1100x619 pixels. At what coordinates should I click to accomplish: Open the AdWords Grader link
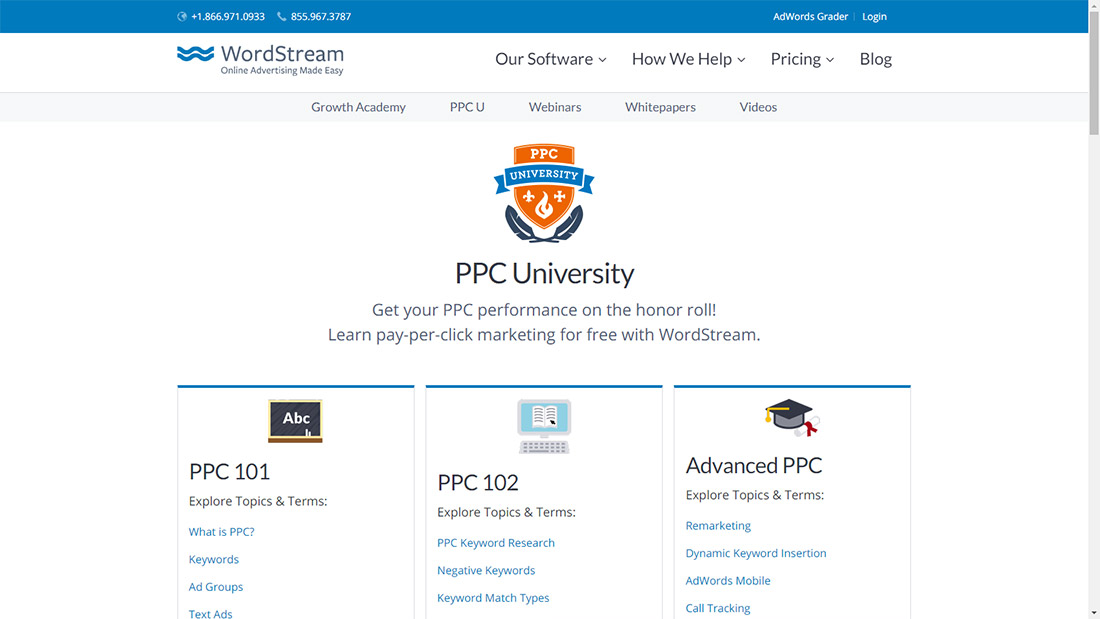click(810, 16)
